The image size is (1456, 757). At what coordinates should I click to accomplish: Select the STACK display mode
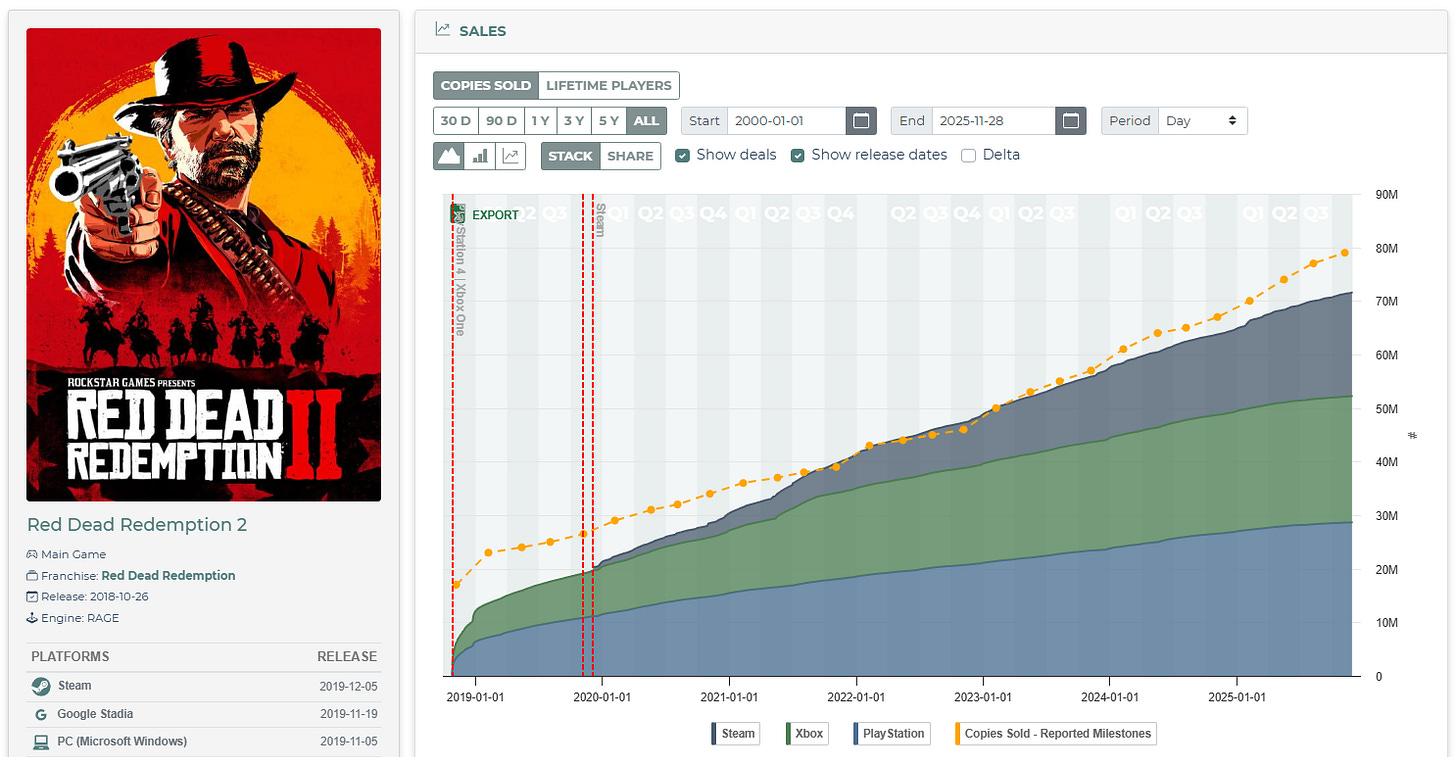click(x=571, y=156)
